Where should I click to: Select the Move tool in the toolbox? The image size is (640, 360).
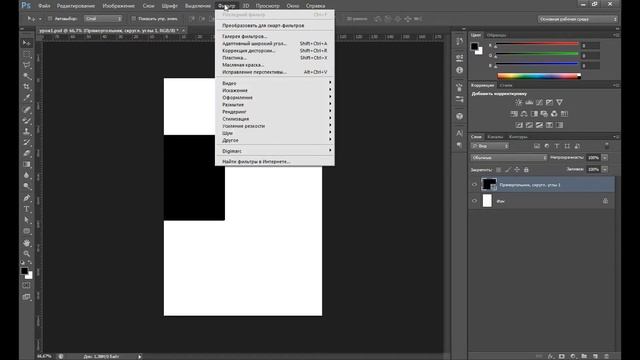tap(27, 43)
